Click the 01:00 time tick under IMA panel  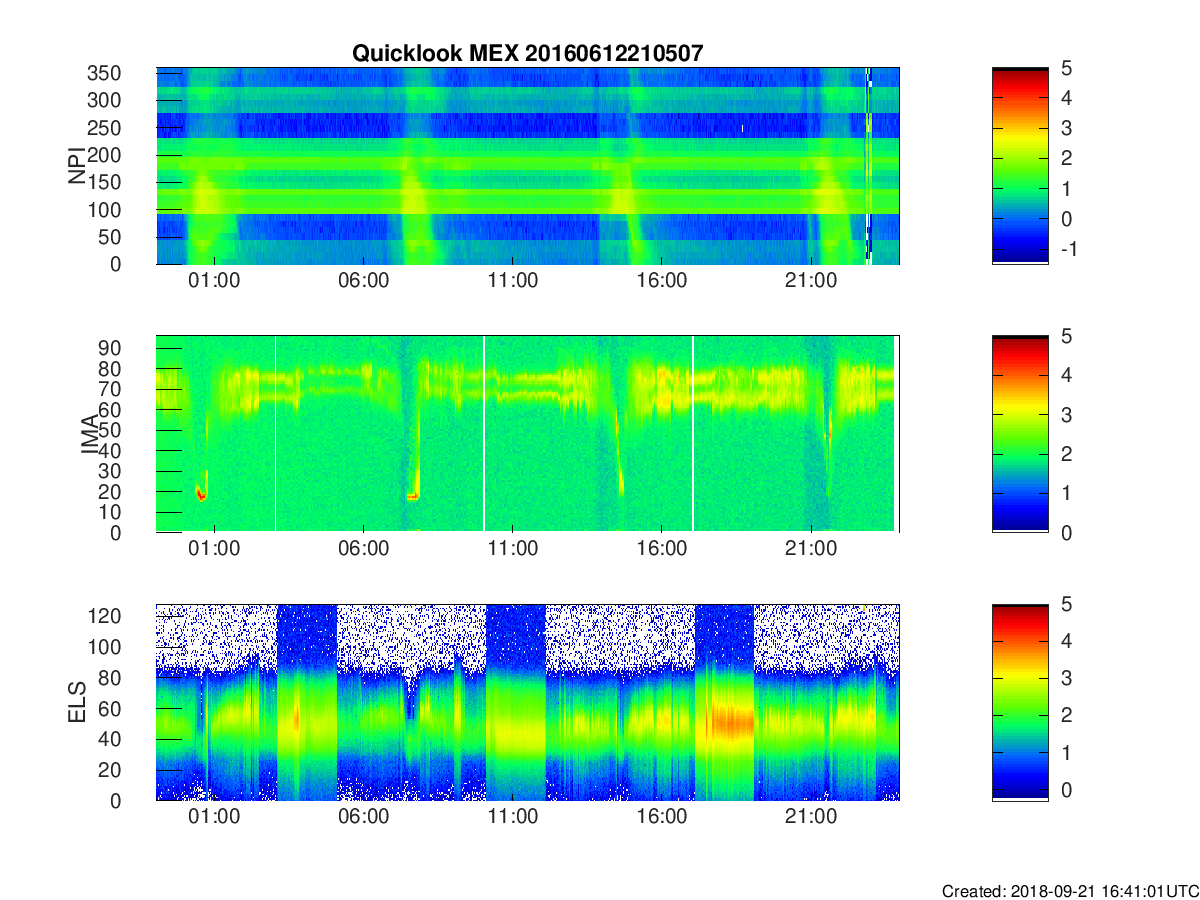click(215, 550)
